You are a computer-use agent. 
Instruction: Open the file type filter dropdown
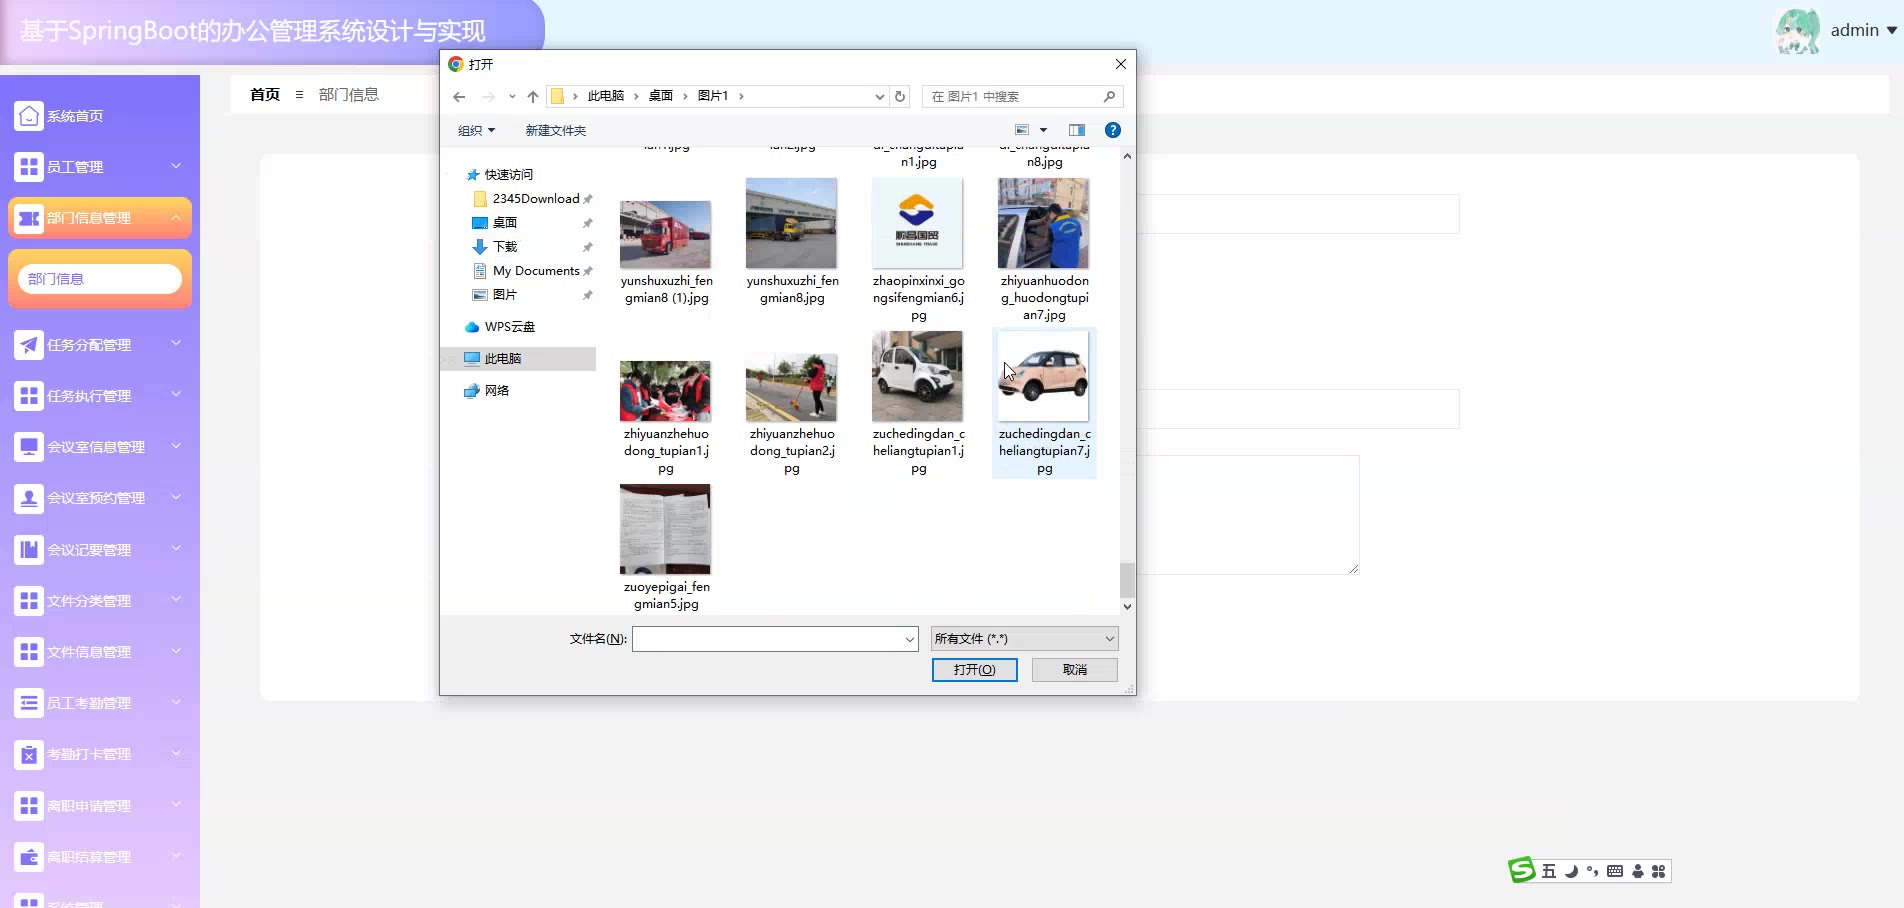(1024, 639)
